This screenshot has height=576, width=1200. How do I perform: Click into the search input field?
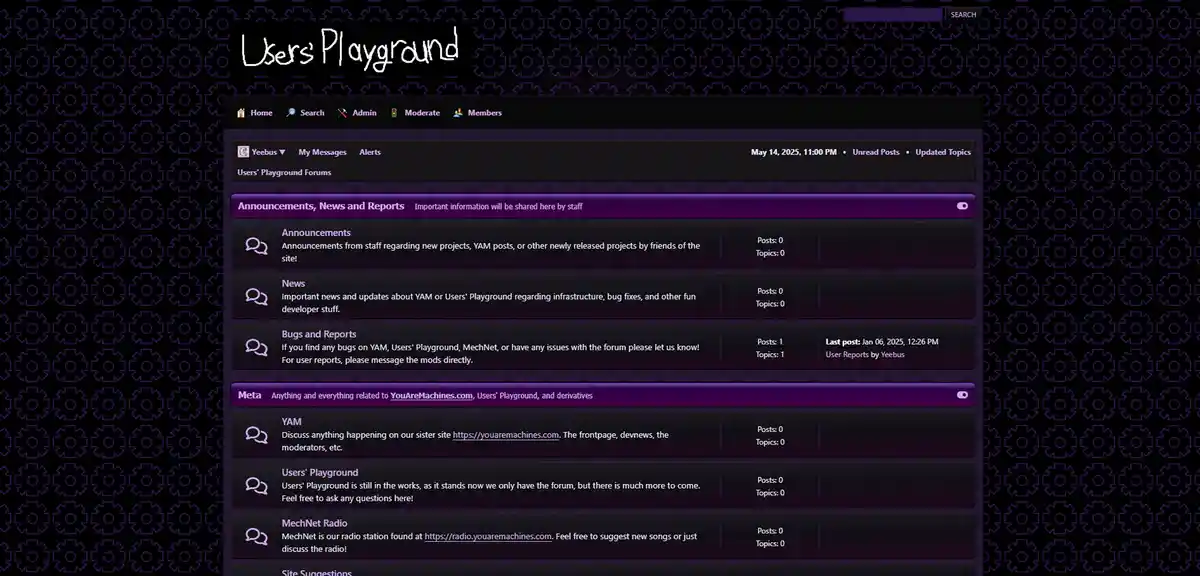click(893, 15)
